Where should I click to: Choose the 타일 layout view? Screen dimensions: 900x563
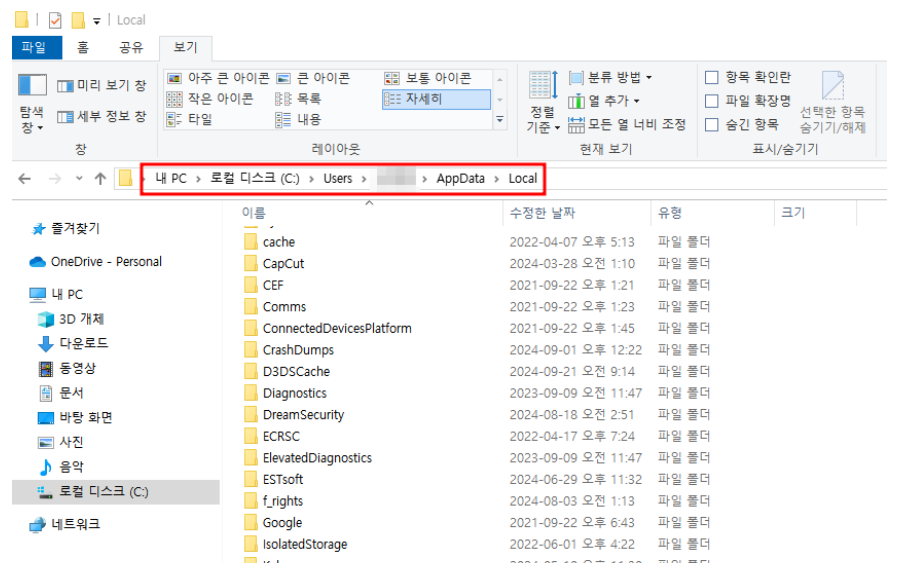[x=174, y=119]
